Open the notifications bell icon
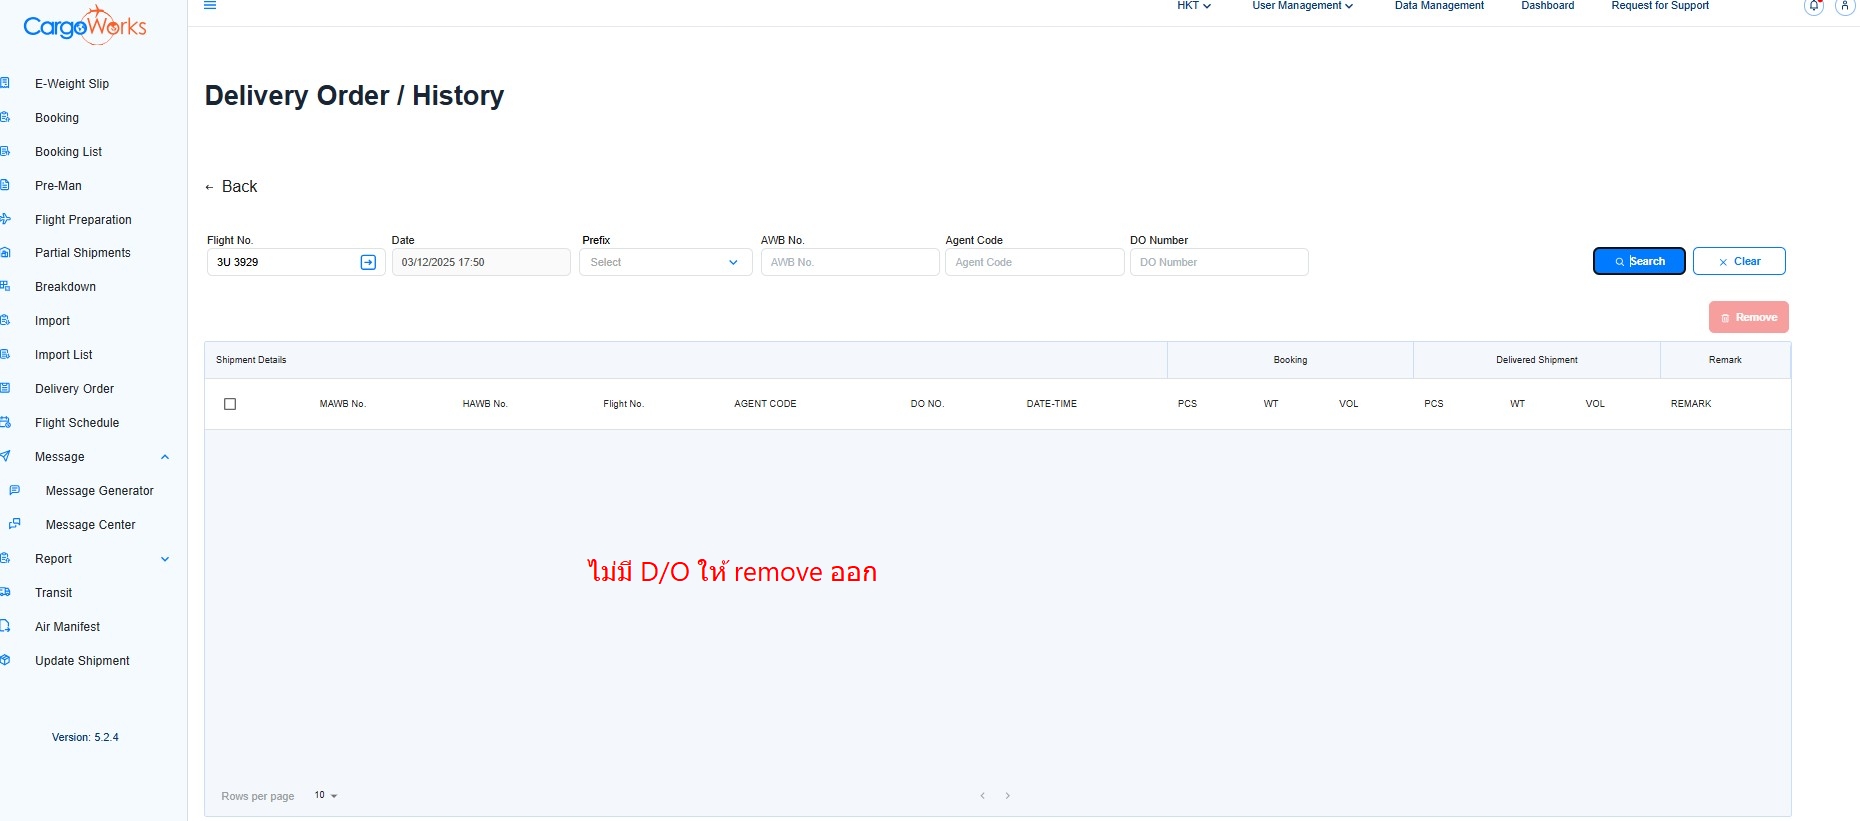Image resolution: width=1860 pixels, height=821 pixels. pos(1813,7)
